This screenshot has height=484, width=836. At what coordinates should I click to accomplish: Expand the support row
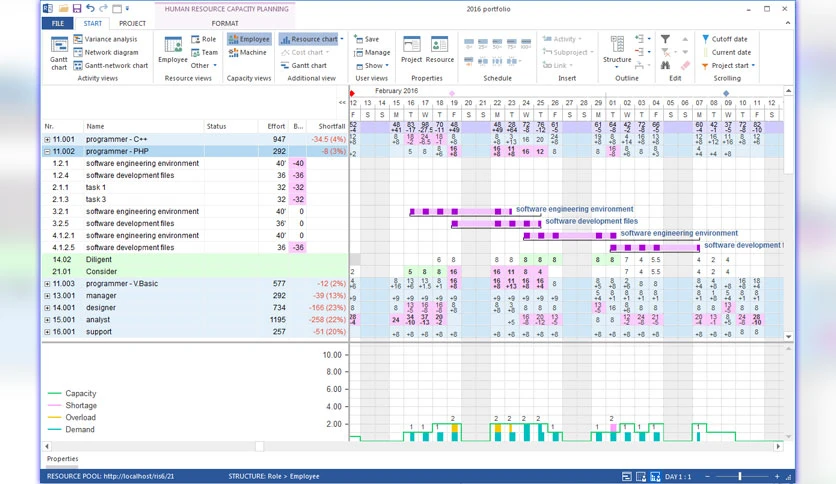pos(47,332)
